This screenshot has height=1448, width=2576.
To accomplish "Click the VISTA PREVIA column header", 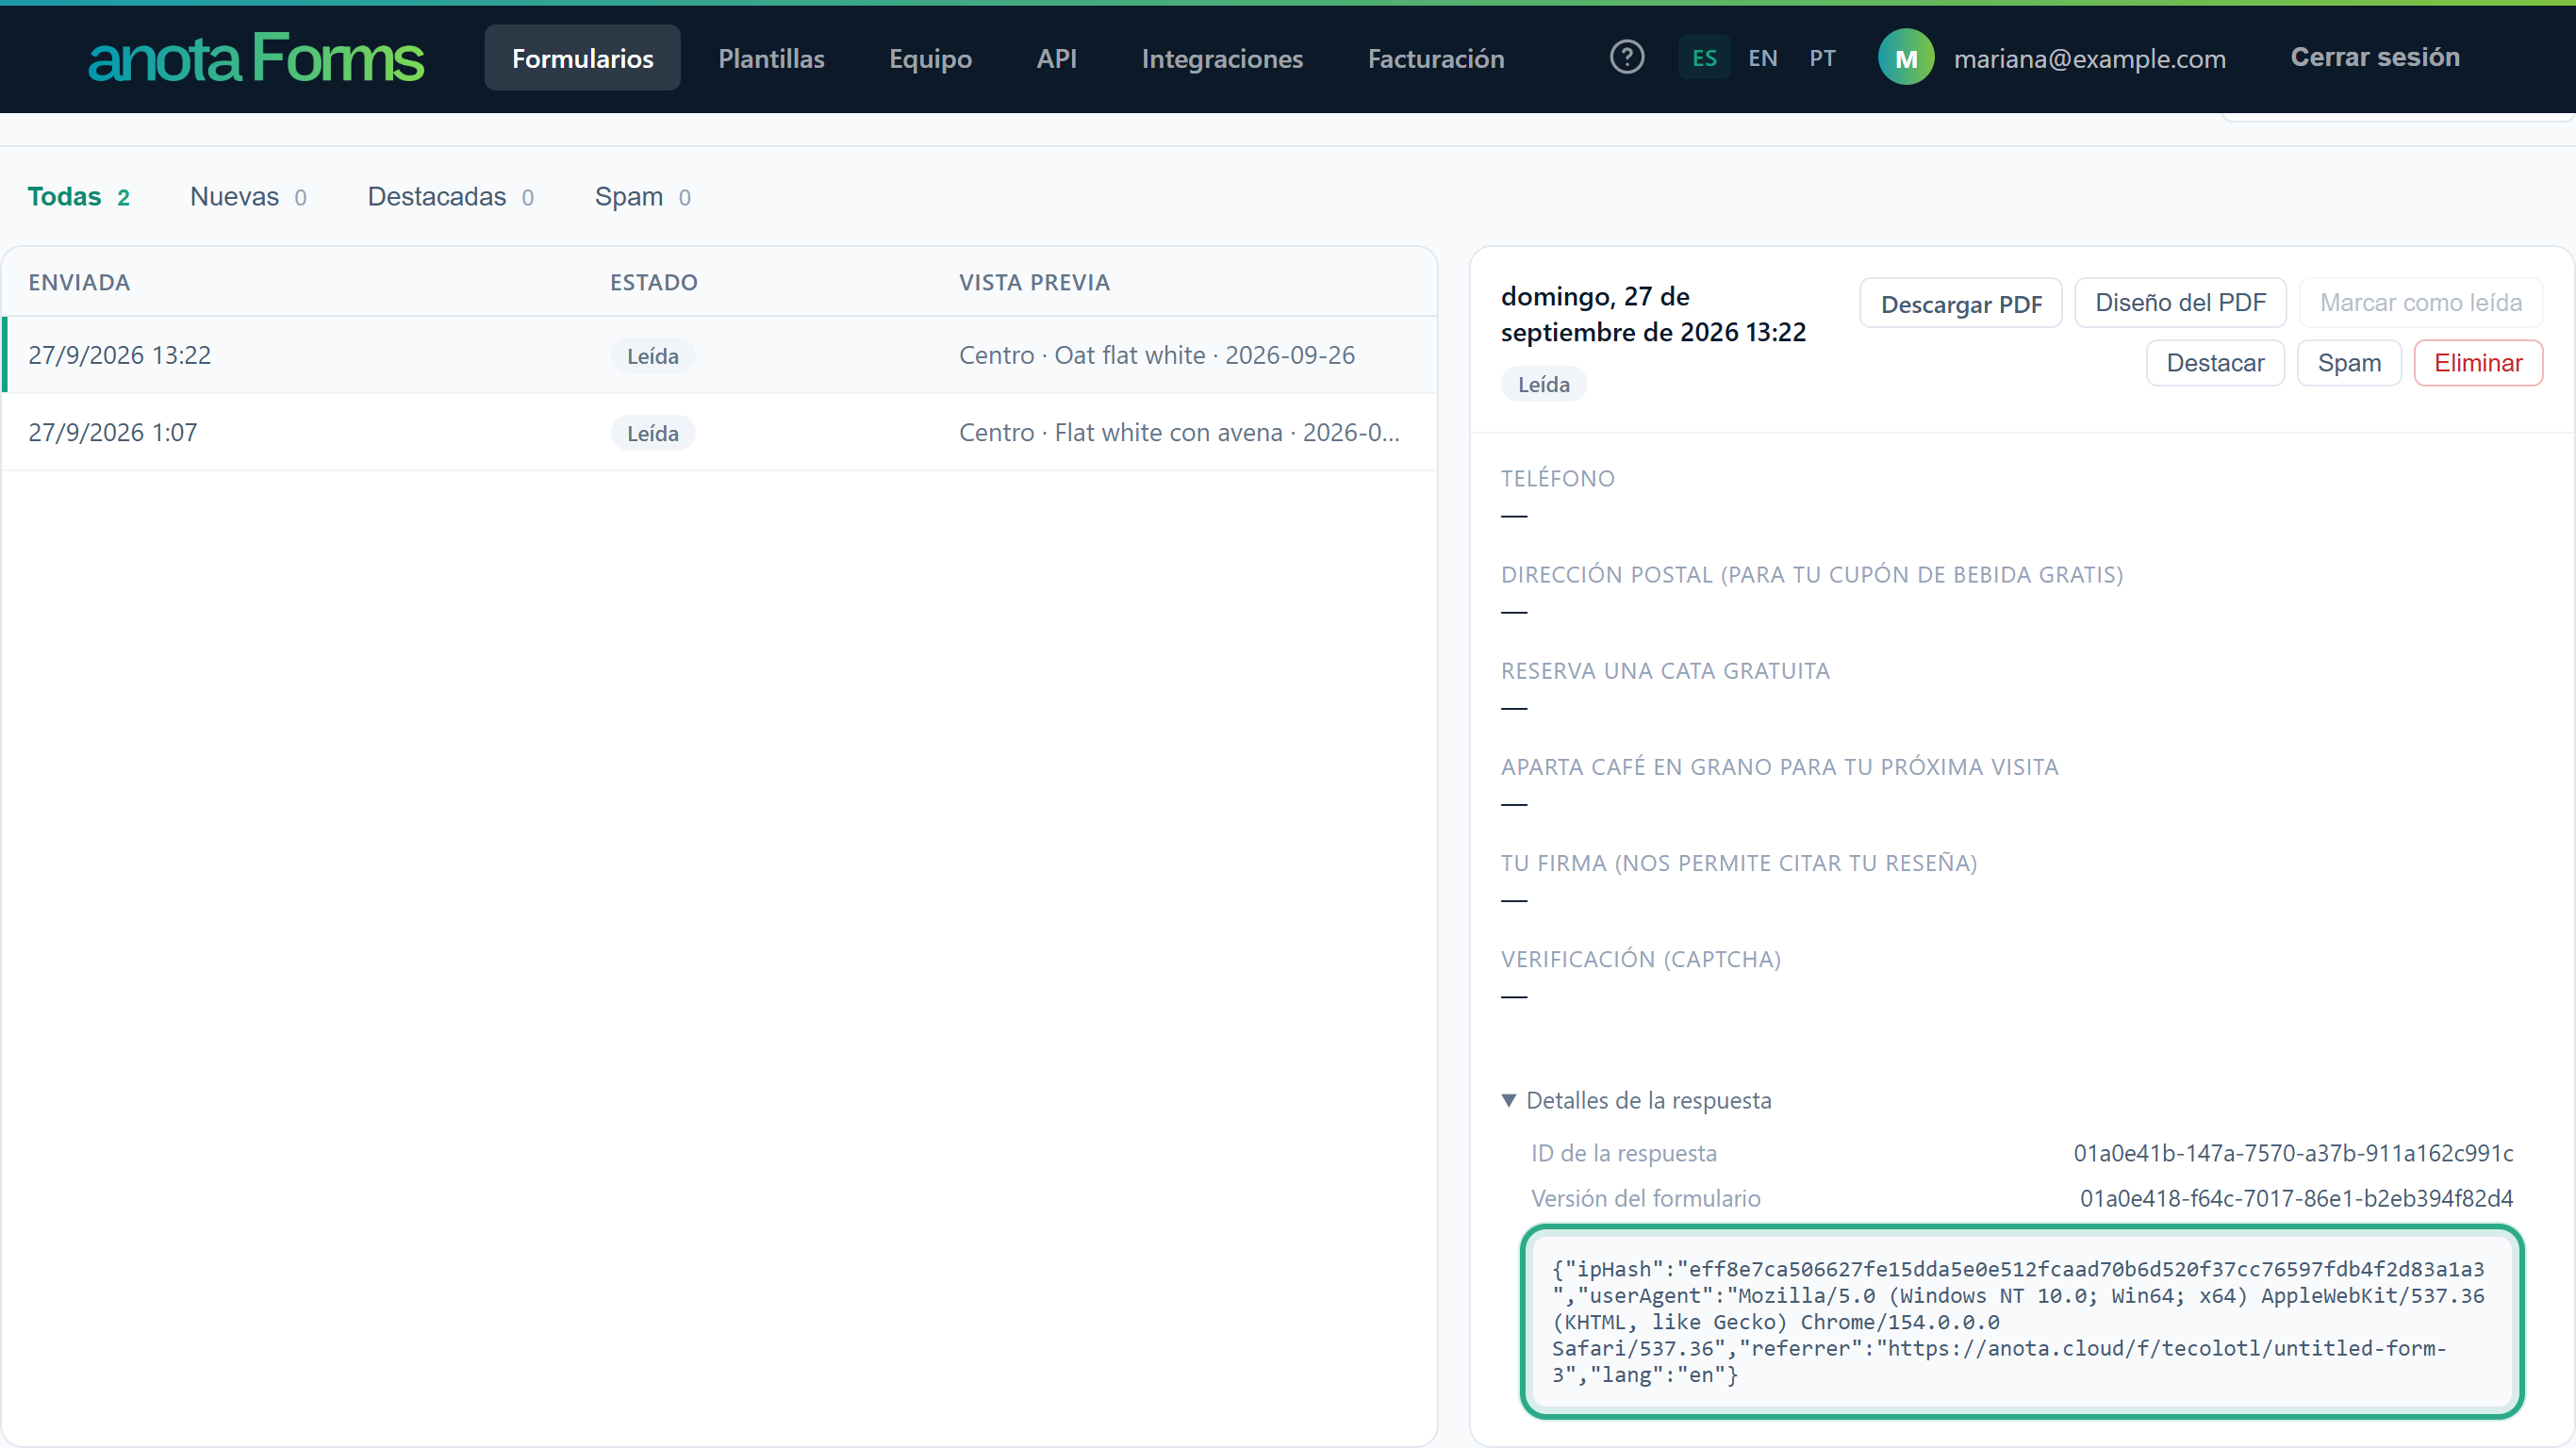I will pos(1035,282).
